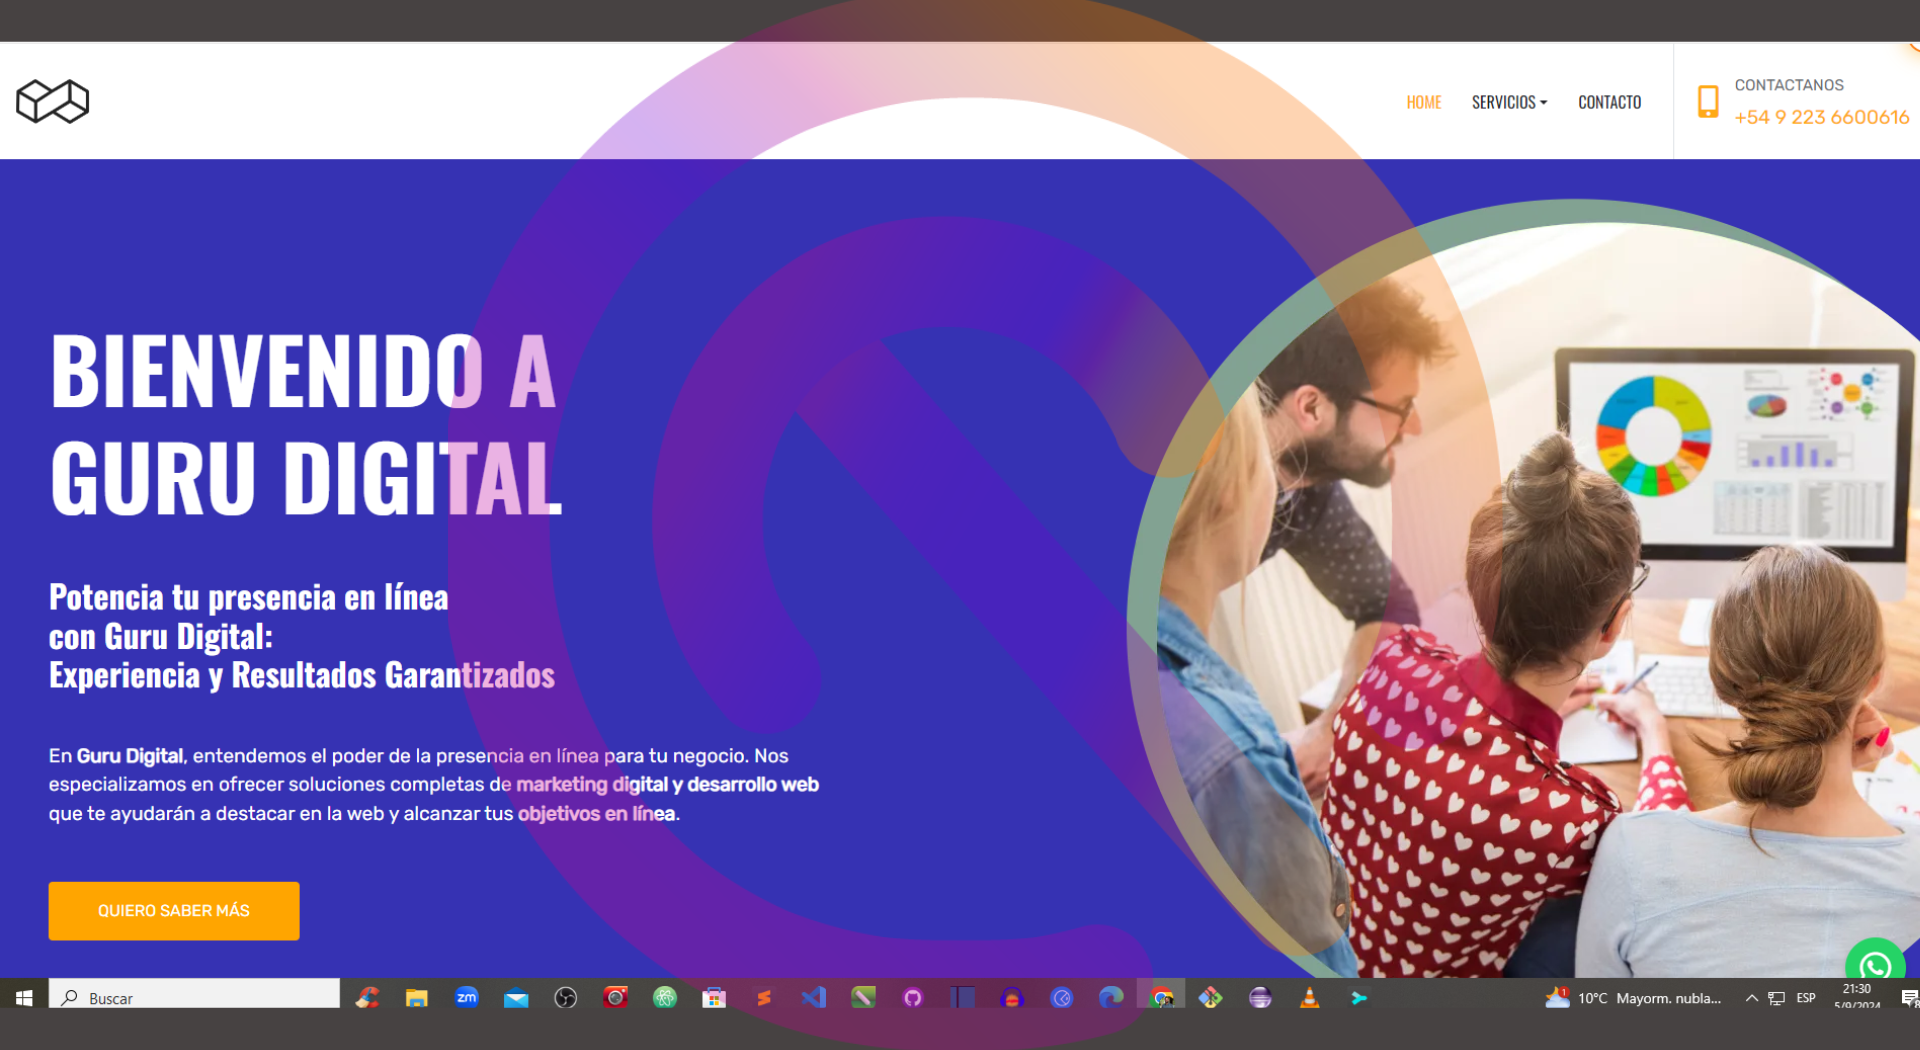
Task: Launch OBS Studio from the taskbar
Action: (x=566, y=997)
